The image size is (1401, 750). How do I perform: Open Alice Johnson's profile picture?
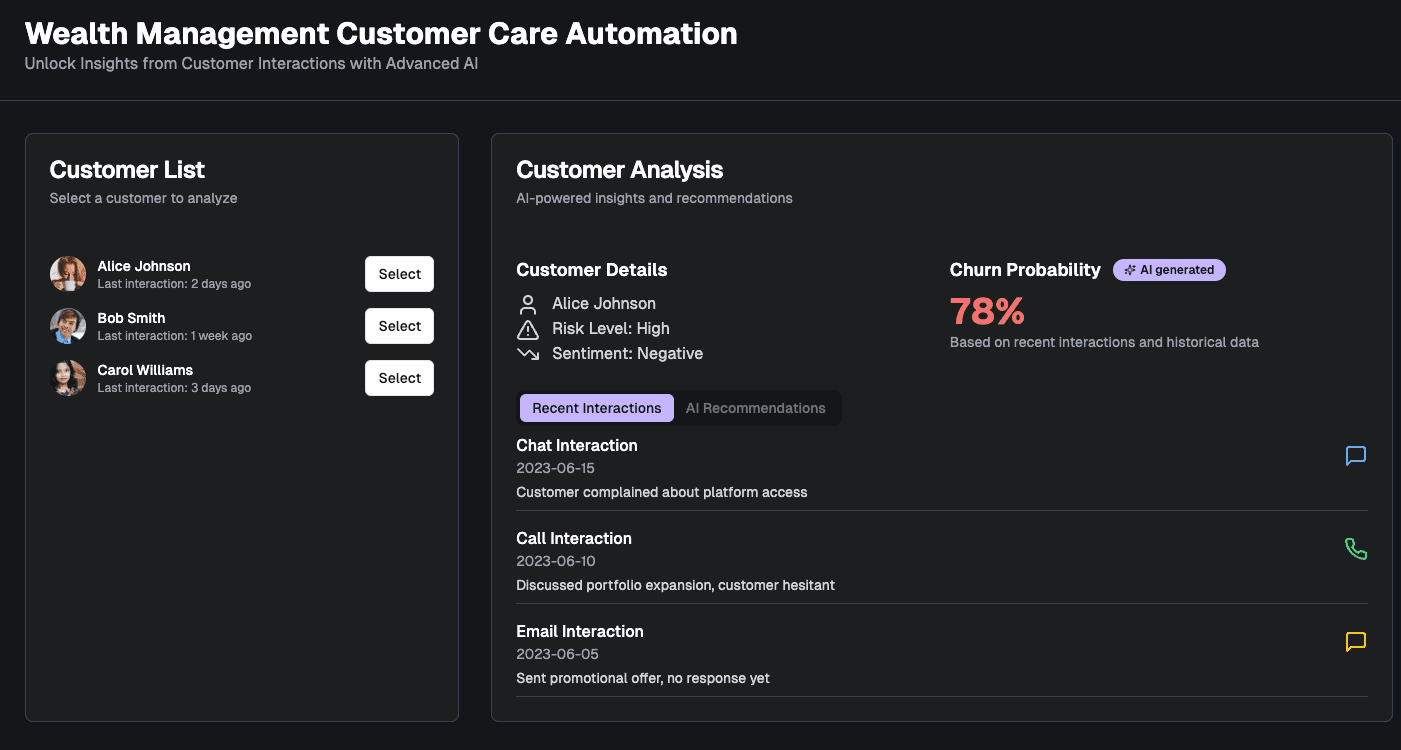[68, 273]
